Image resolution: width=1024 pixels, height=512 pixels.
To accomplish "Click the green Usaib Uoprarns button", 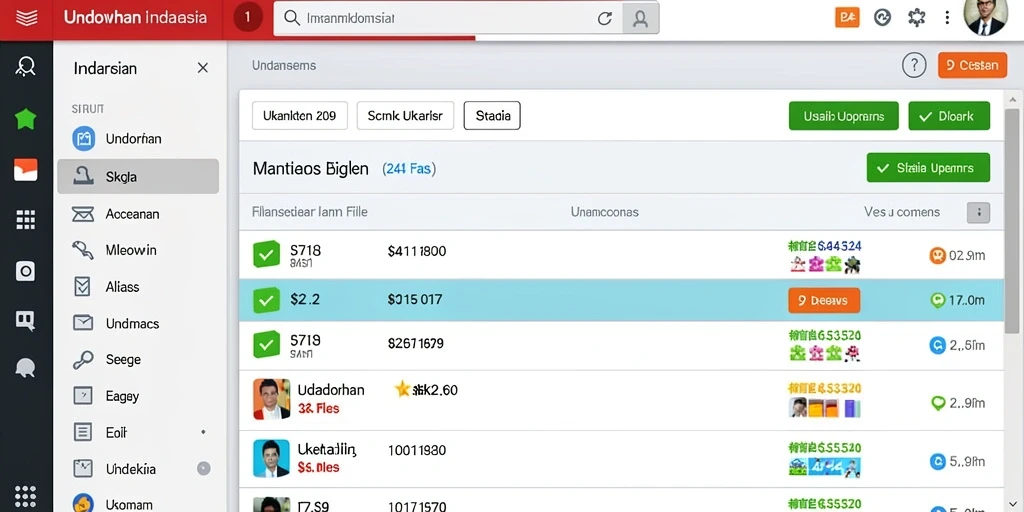I will click(844, 116).
